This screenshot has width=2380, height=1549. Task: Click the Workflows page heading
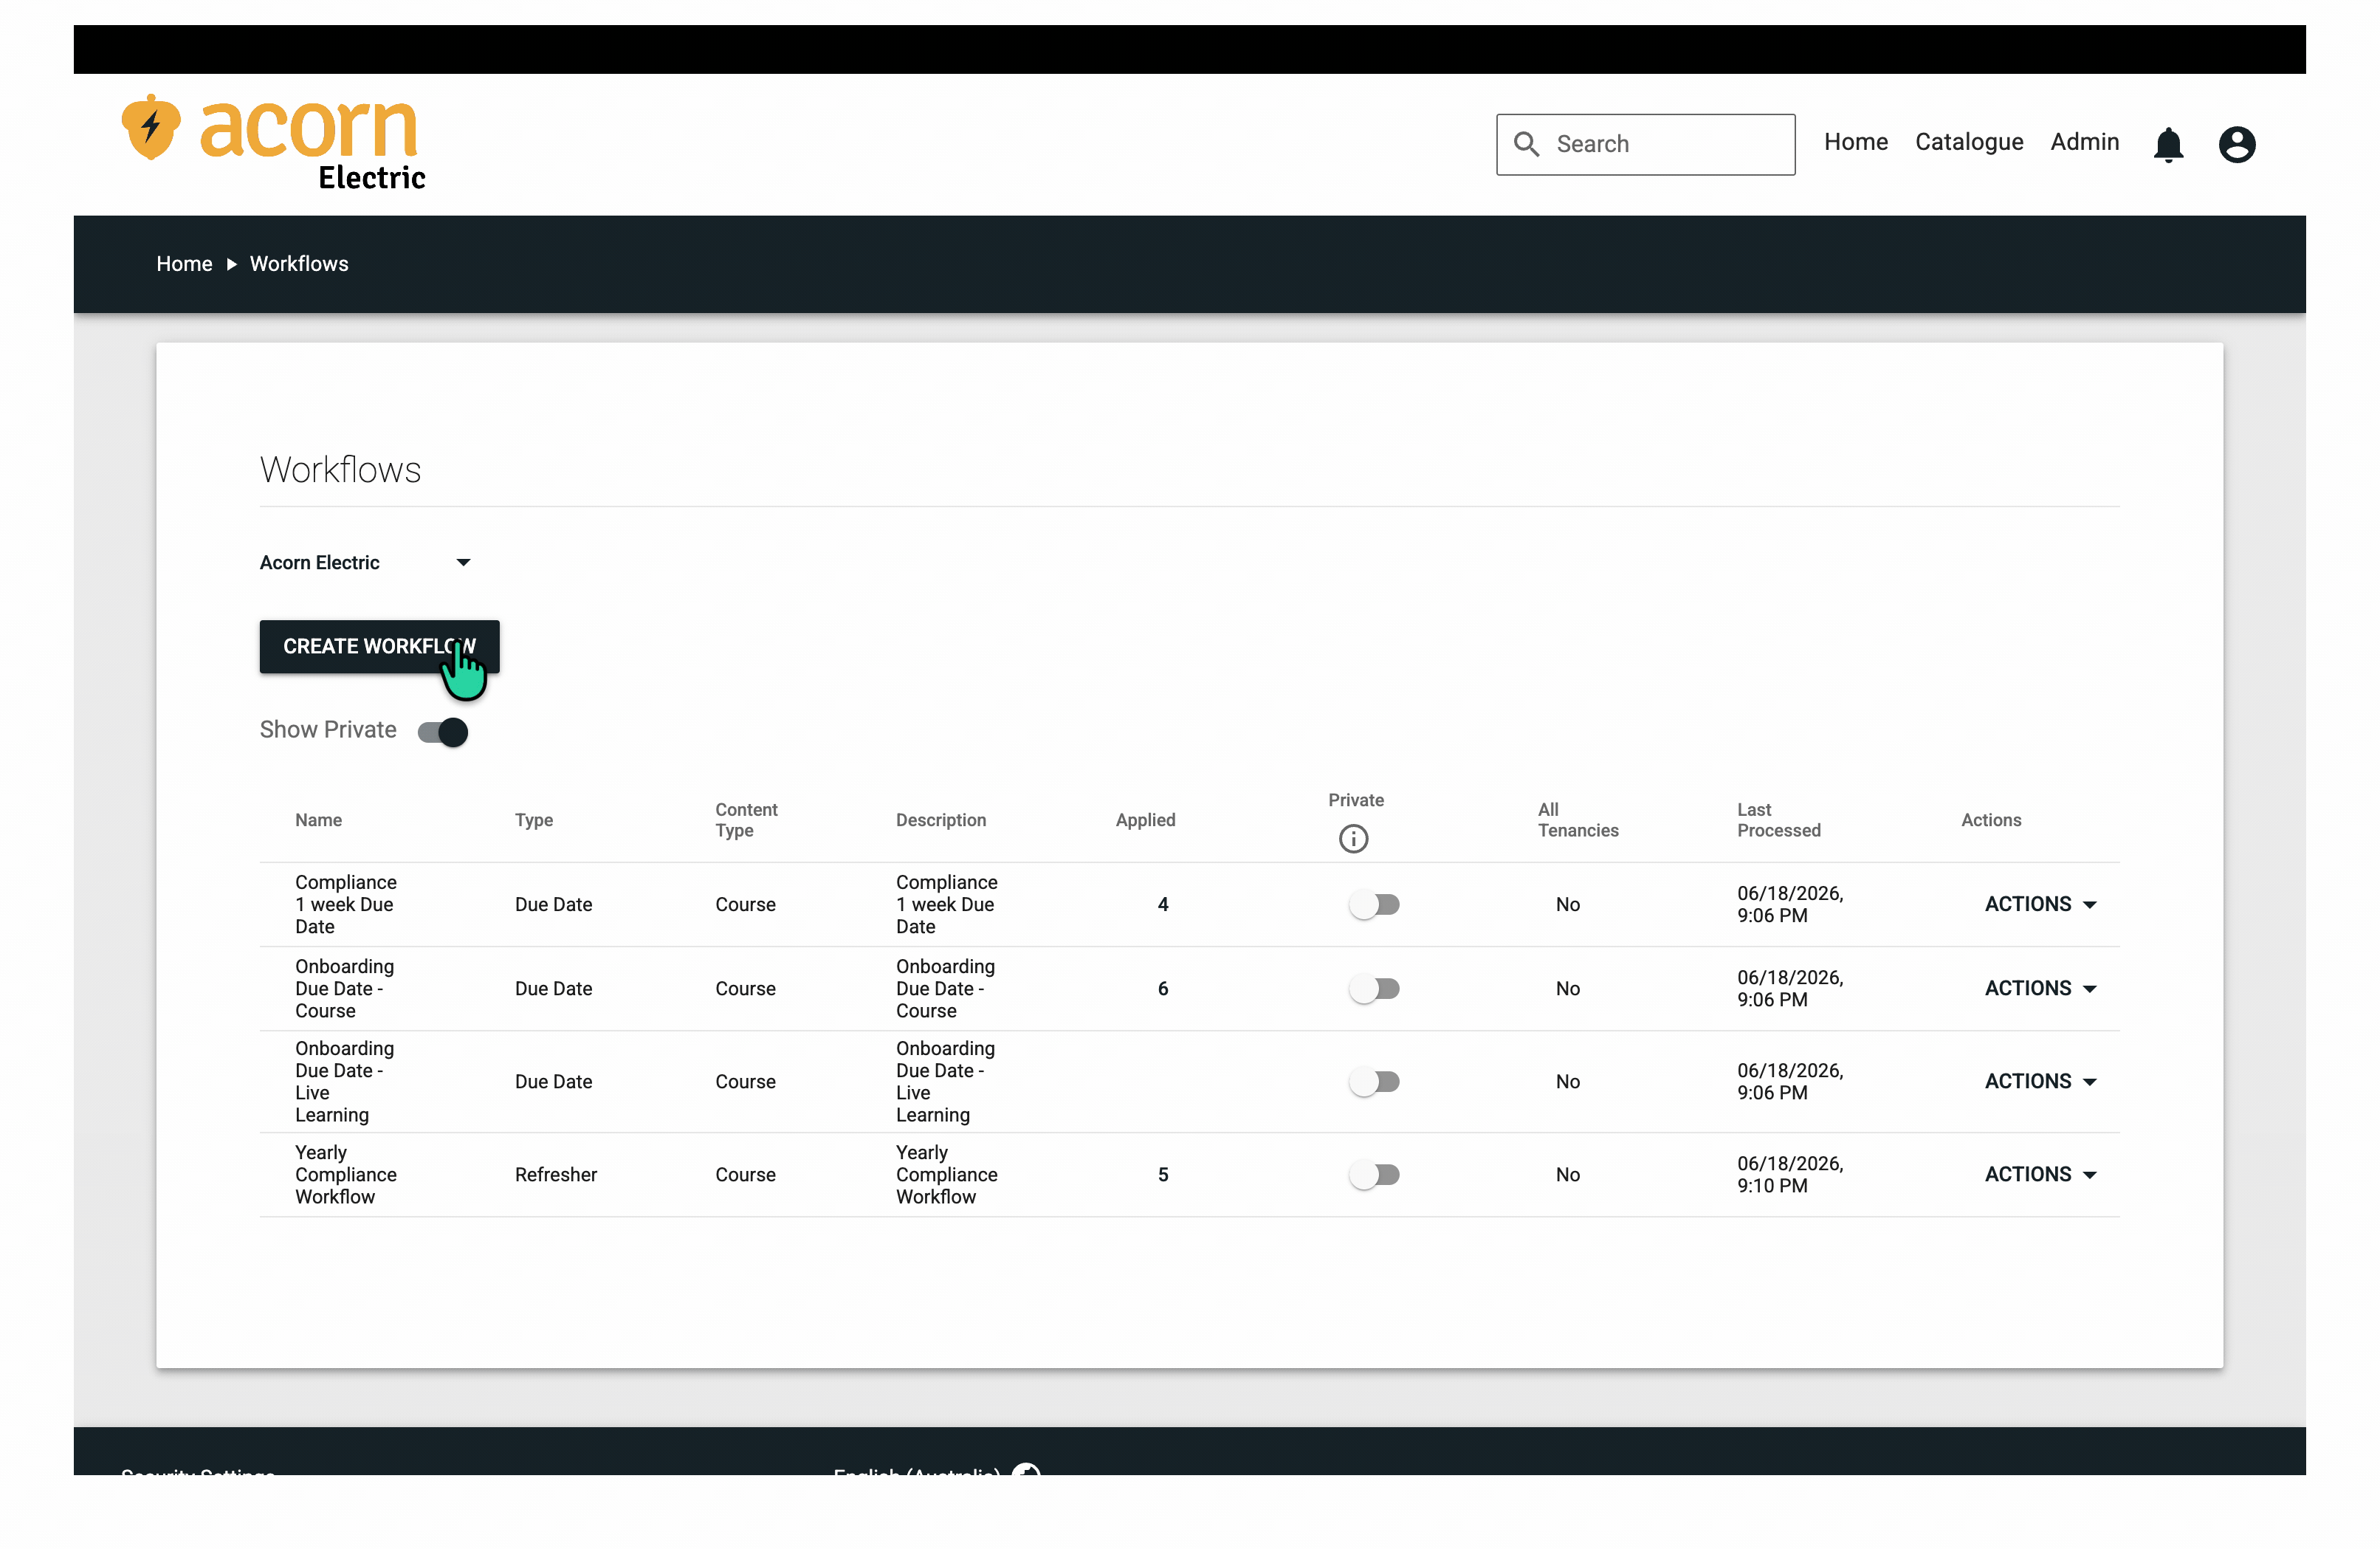(340, 469)
